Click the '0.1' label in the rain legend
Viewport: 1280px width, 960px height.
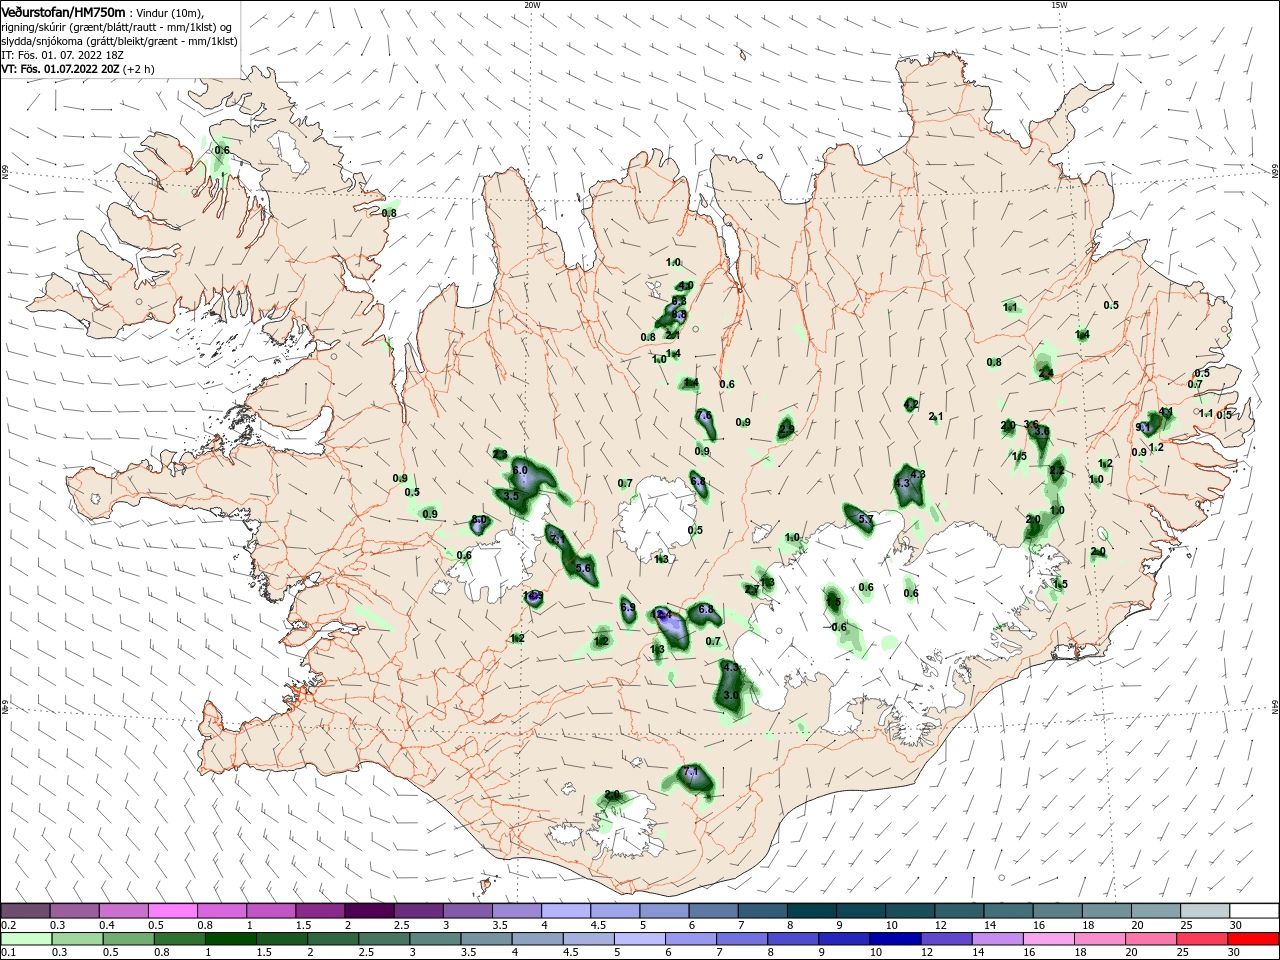[x=8, y=954]
